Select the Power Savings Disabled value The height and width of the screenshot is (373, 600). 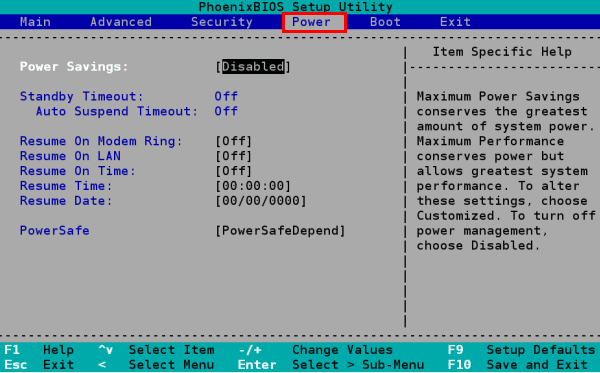click(253, 67)
